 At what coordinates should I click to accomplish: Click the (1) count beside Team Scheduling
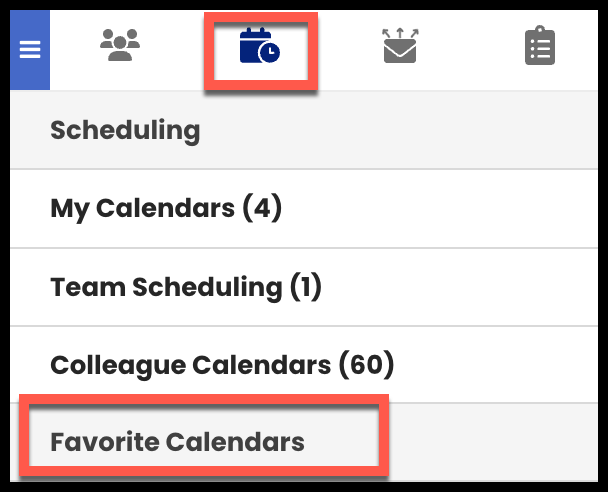pyautogui.click(x=306, y=287)
